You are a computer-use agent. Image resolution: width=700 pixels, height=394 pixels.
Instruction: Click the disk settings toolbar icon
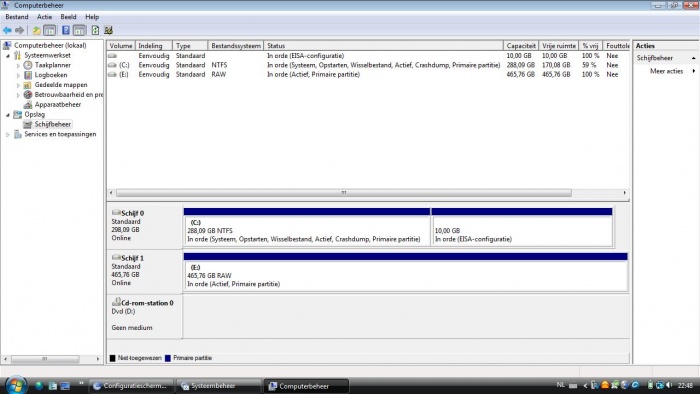click(x=108, y=30)
